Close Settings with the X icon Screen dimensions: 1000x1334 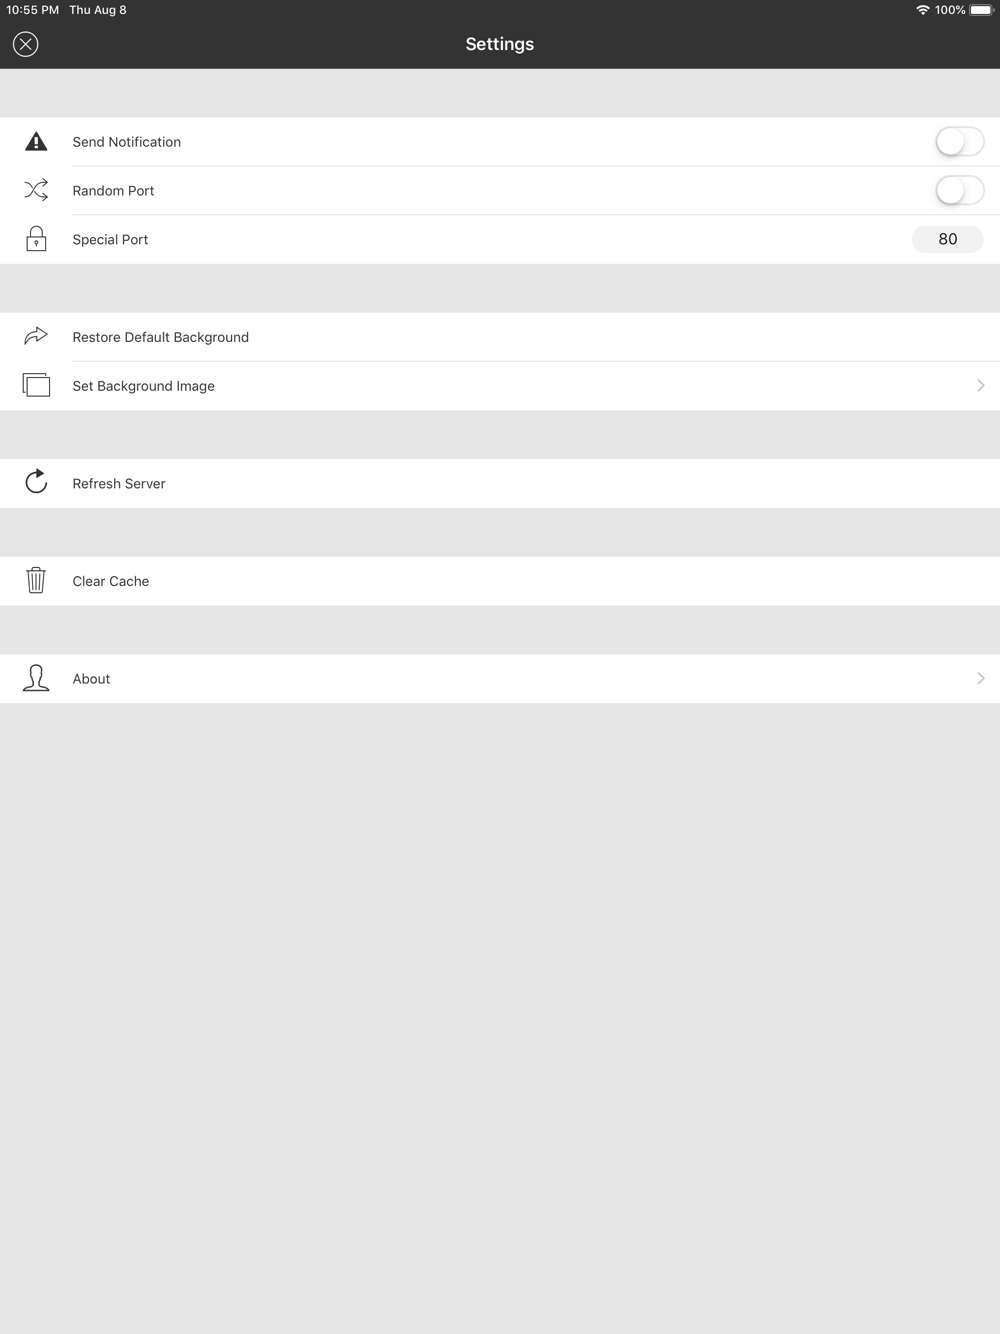click(x=26, y=44)
